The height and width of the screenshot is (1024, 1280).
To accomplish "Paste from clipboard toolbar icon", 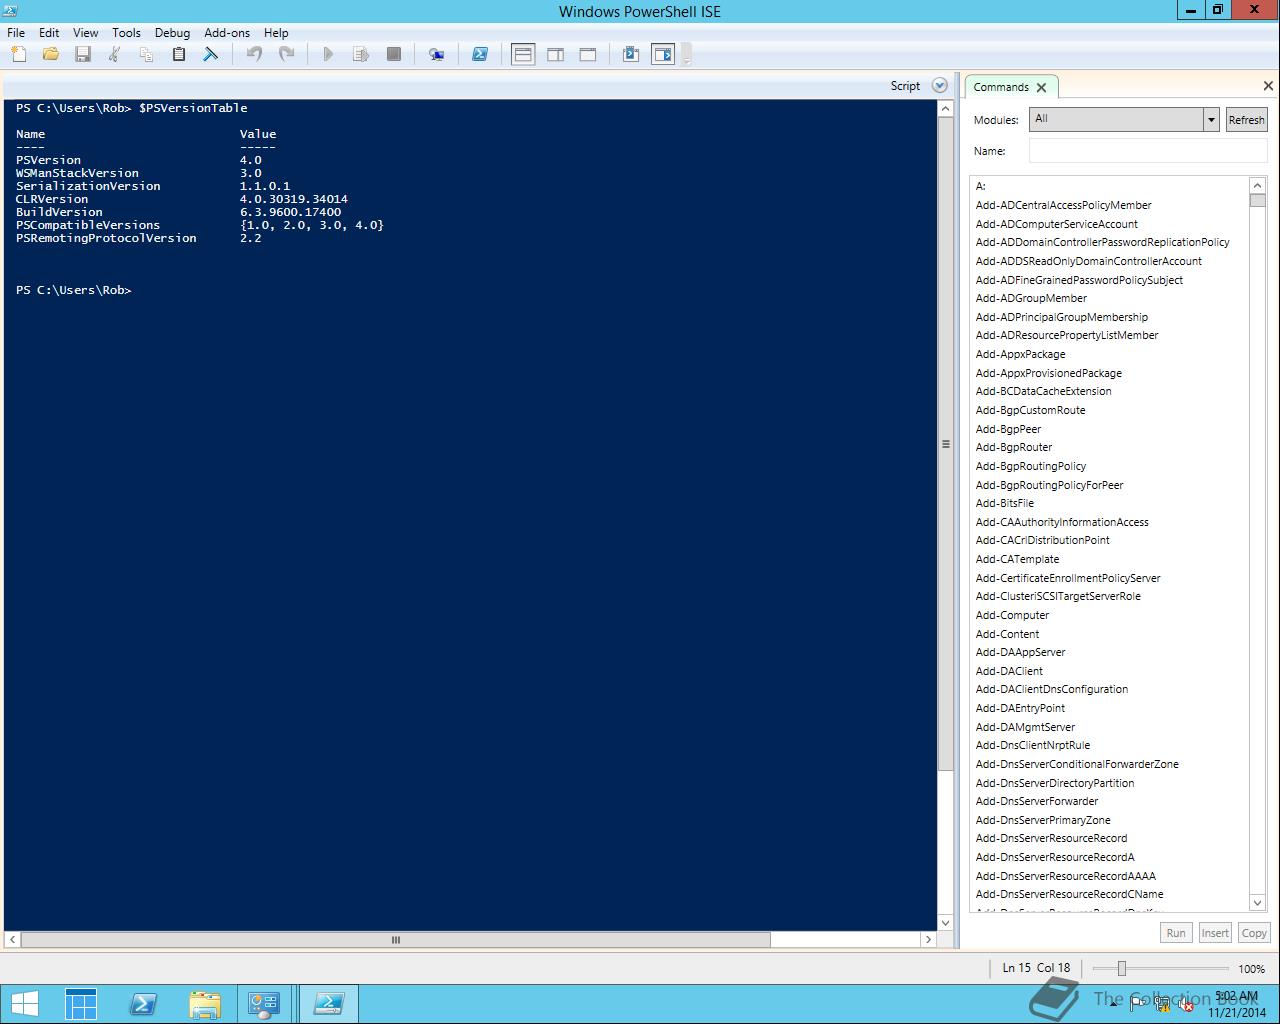I will [178, 54].
